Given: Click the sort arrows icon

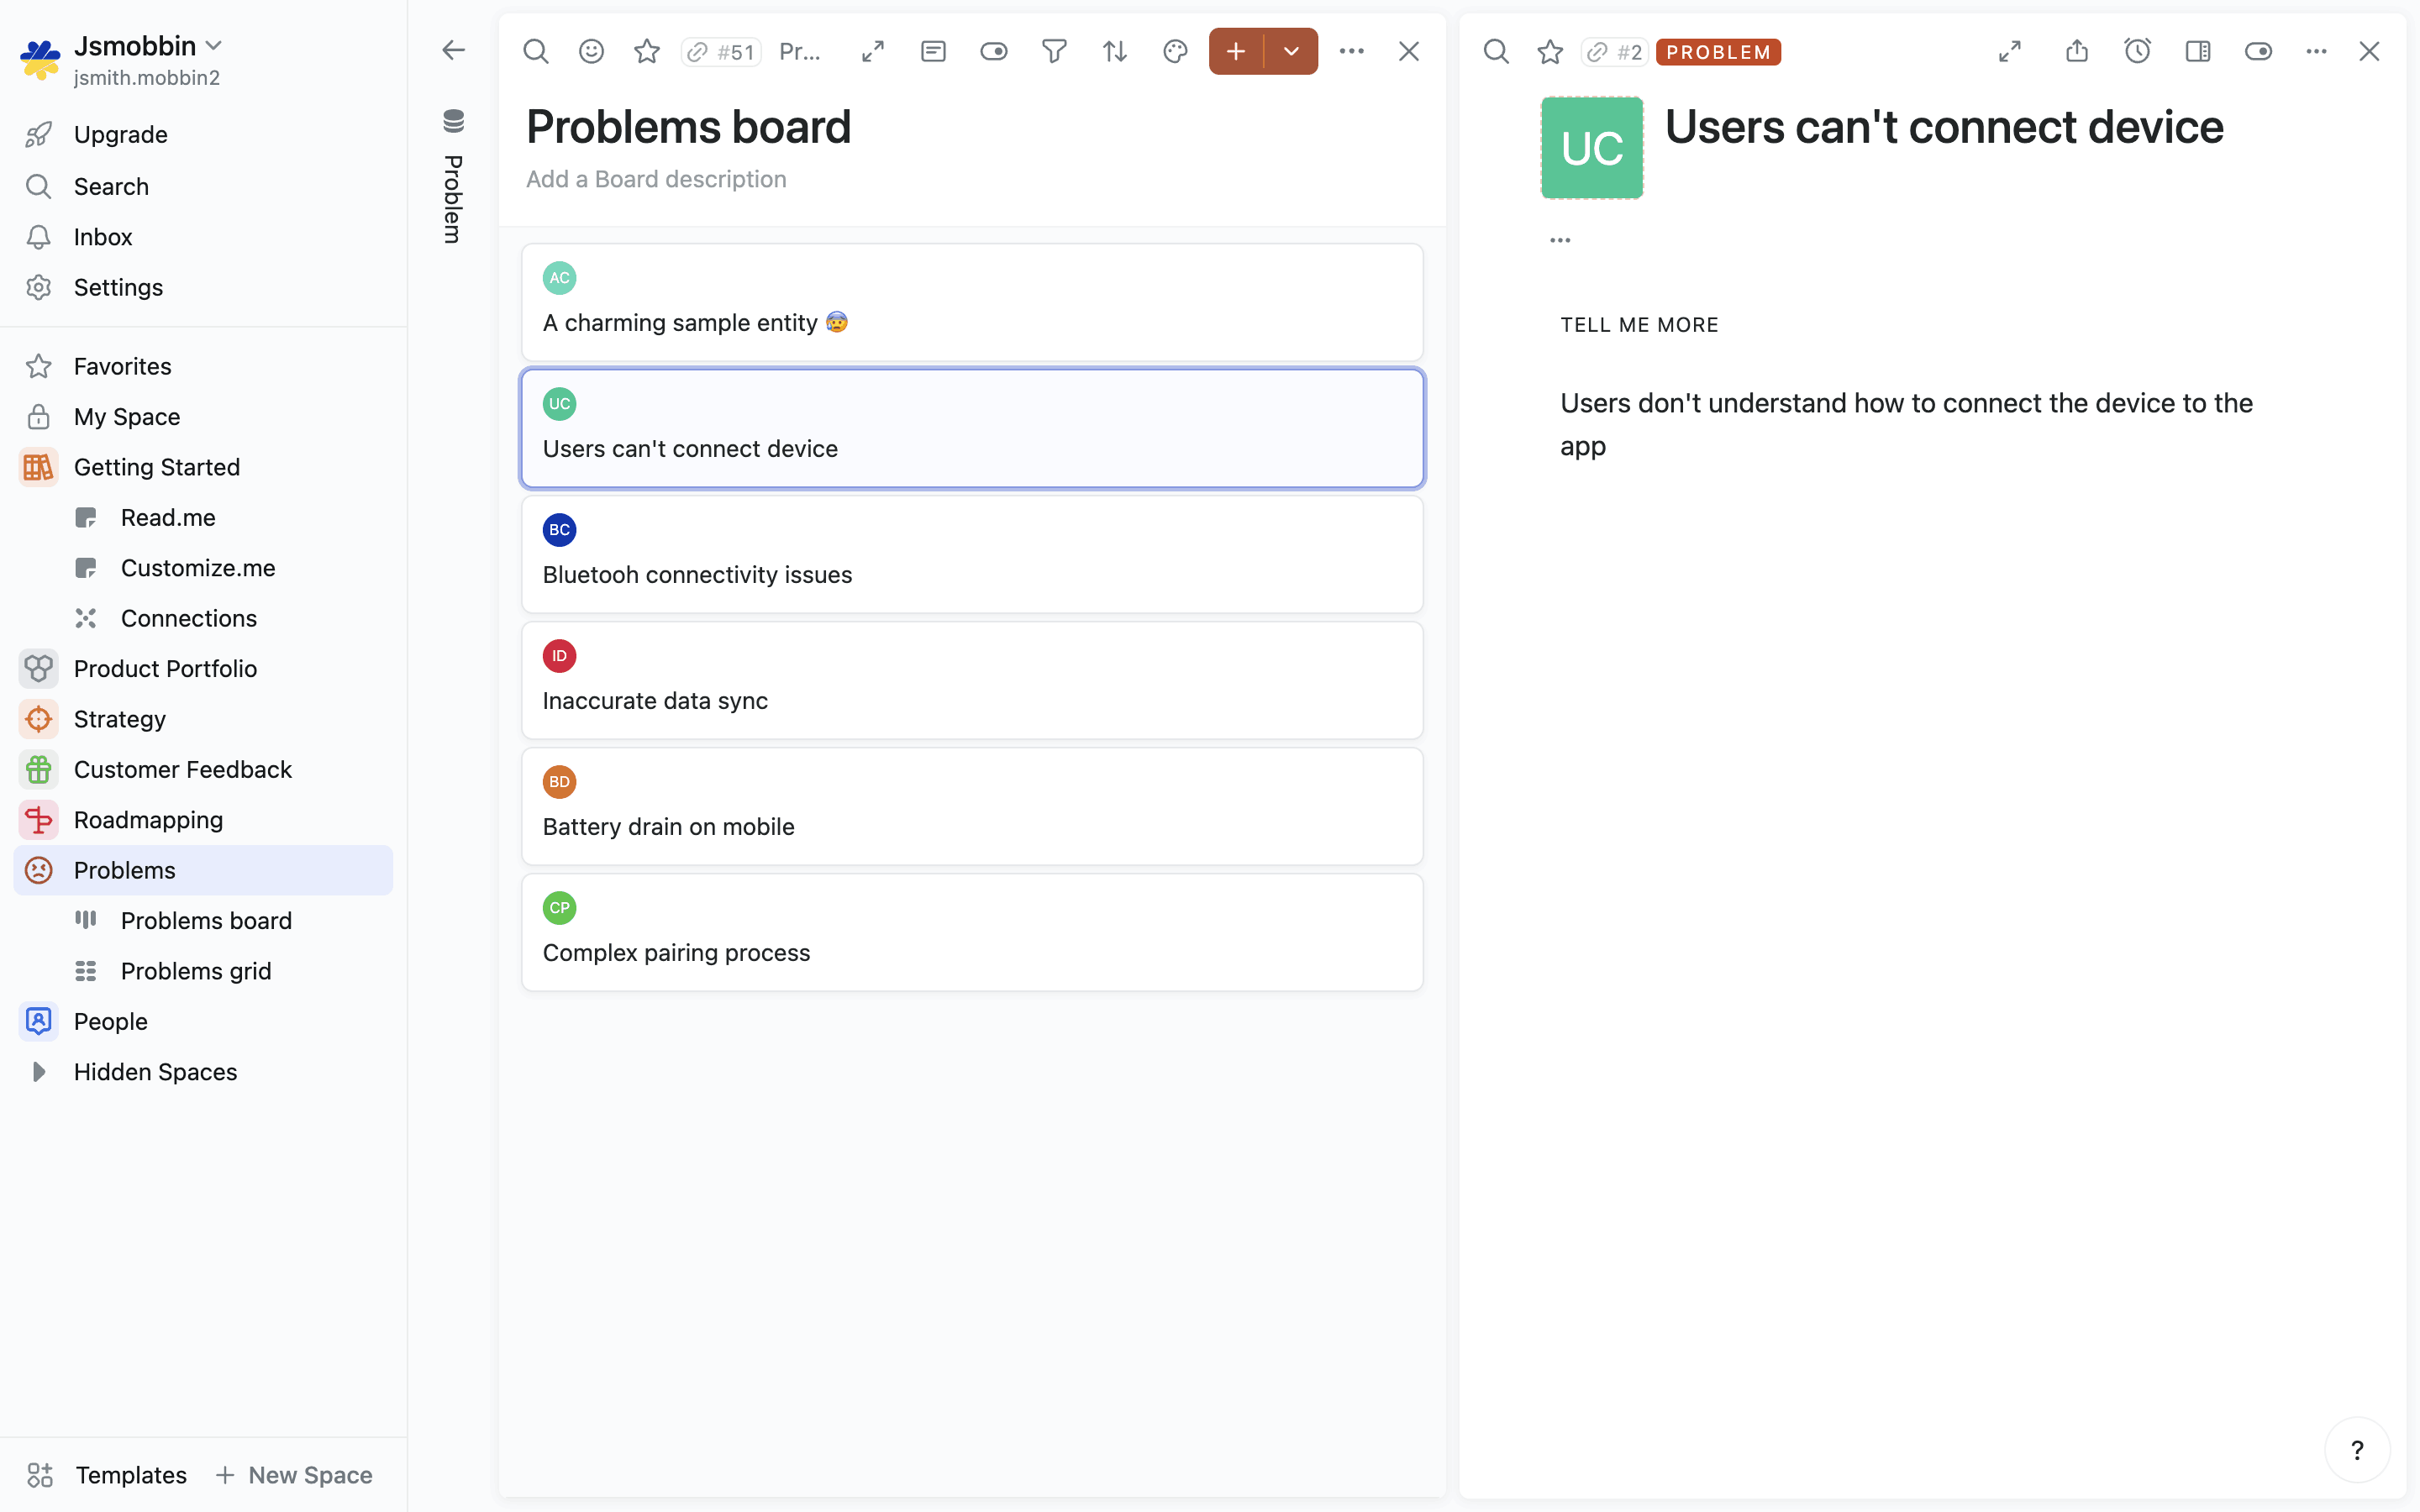Looking at the screenshot, I should coord(1114,51).
